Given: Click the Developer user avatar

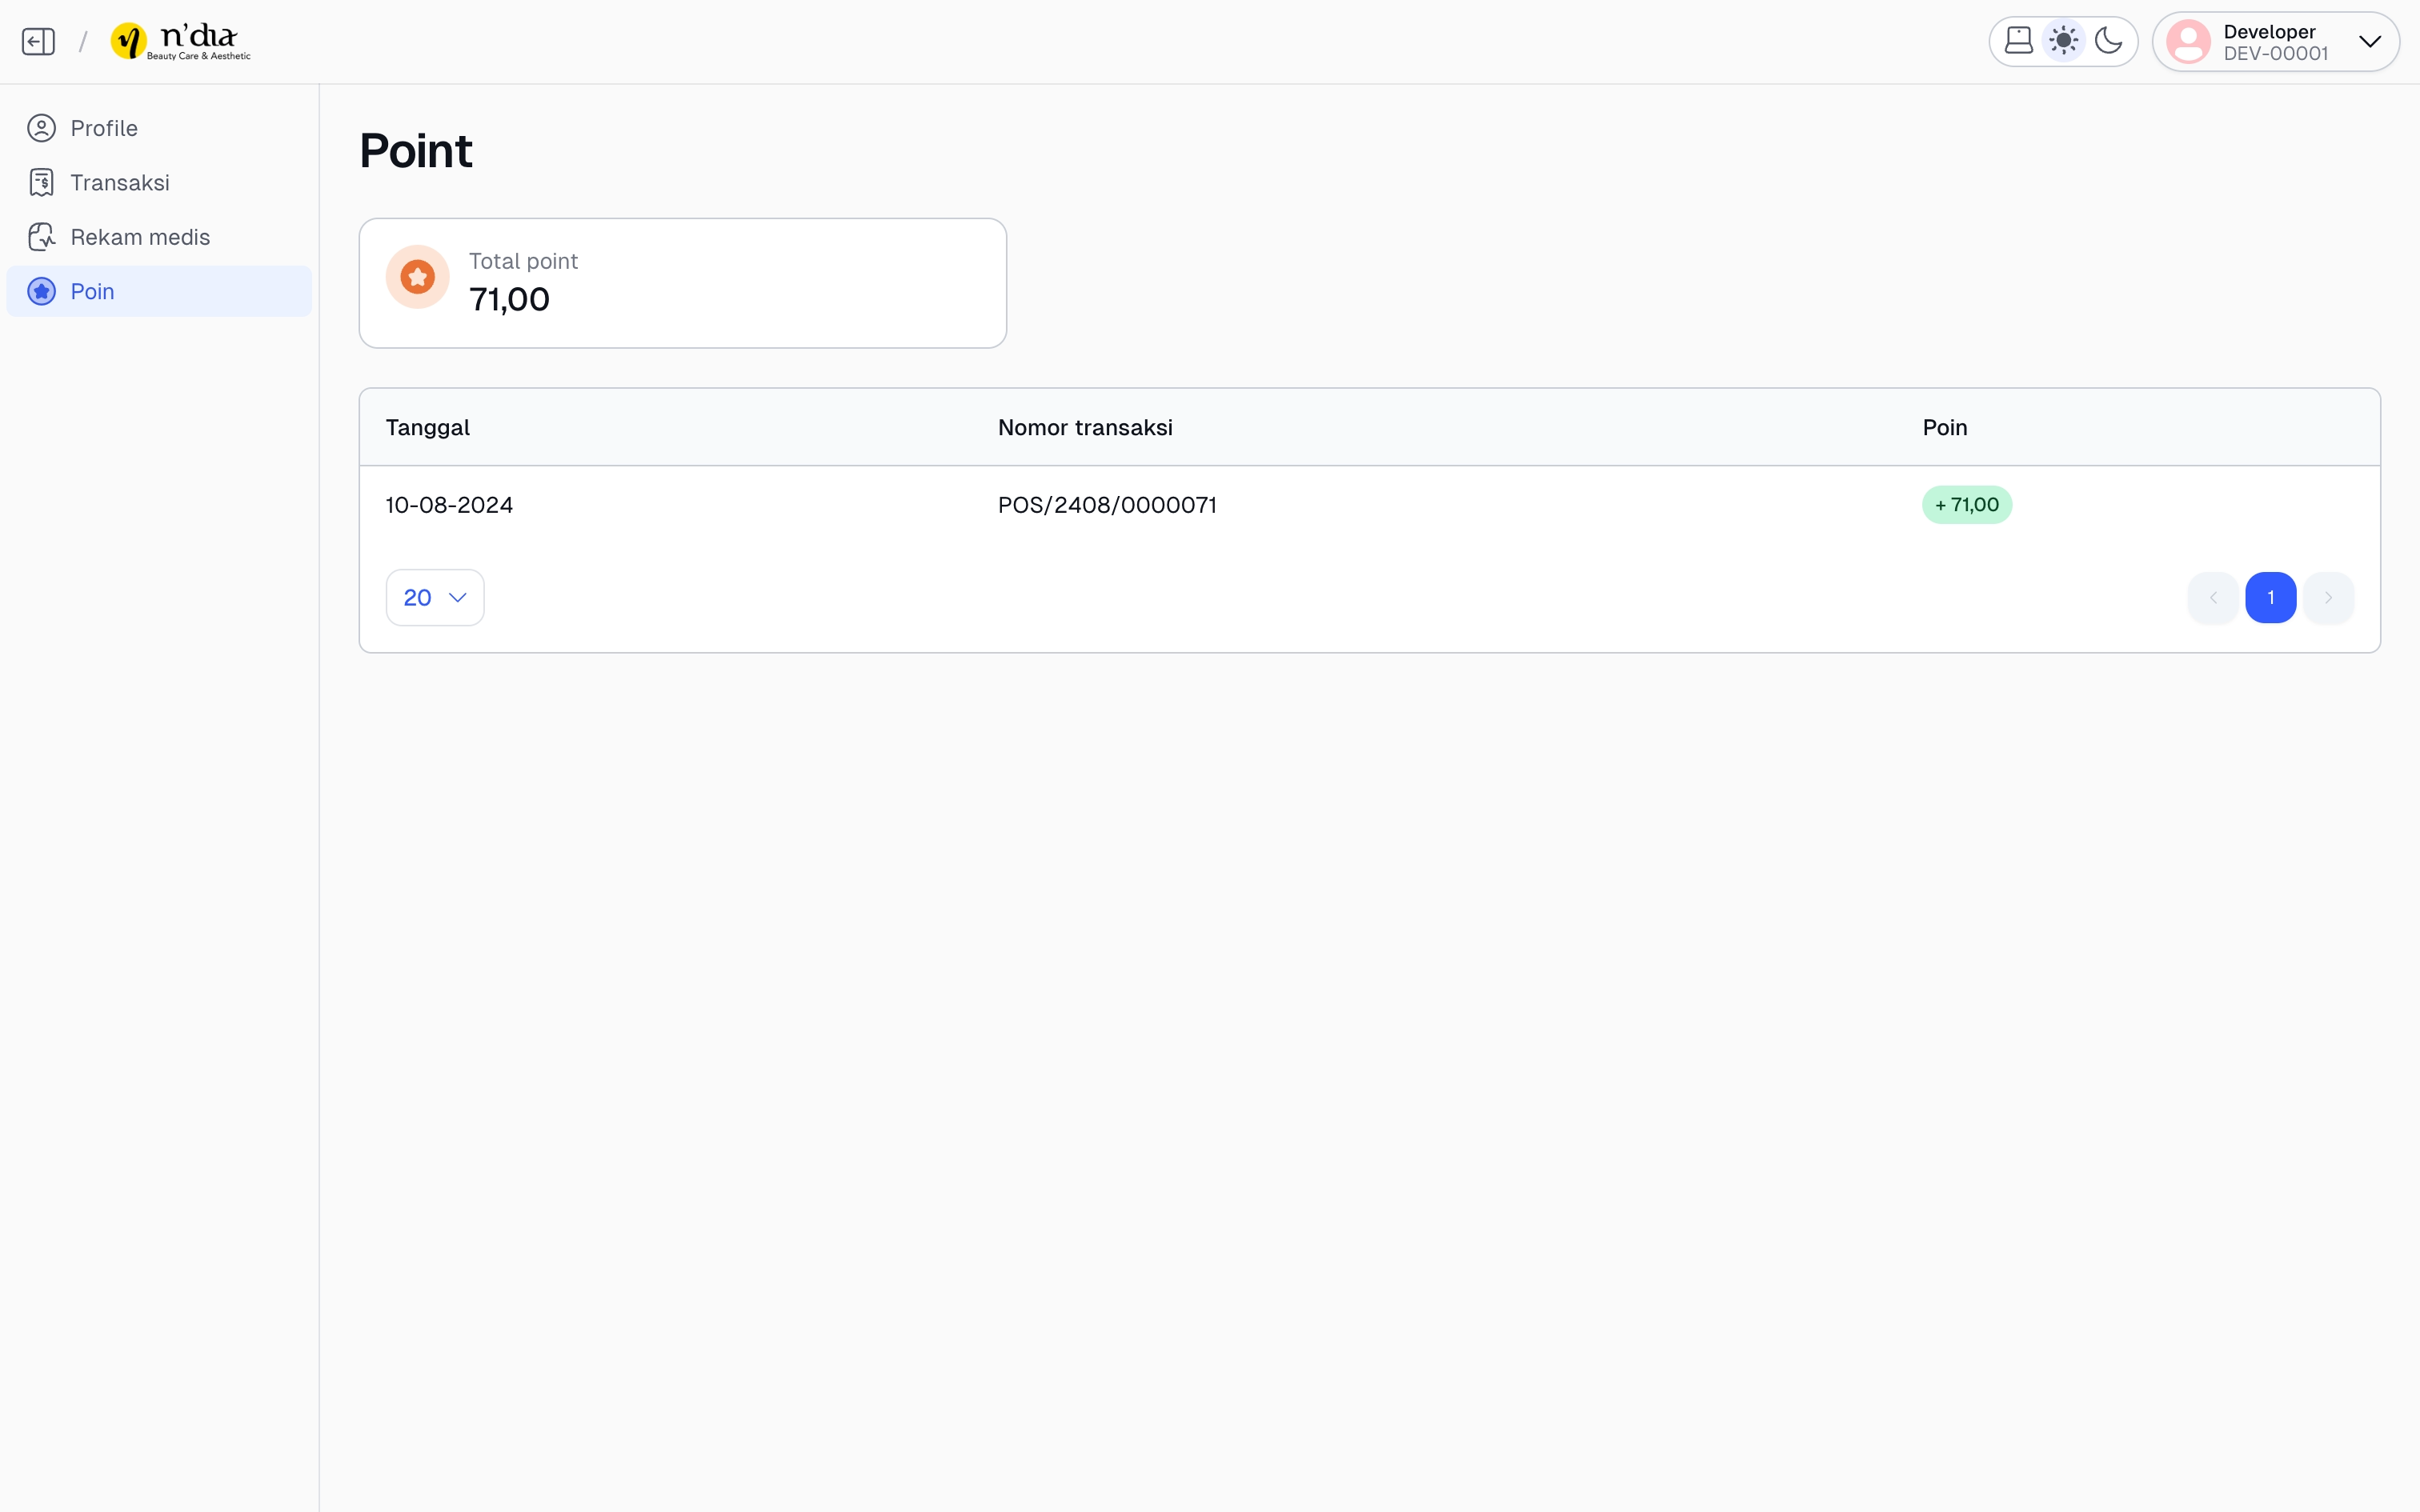Looking at the screenshot, I should 2188,42.
